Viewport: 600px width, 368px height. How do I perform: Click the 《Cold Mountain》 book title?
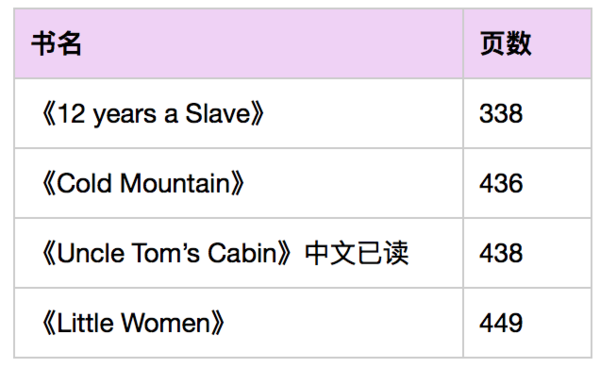point(142,183)
